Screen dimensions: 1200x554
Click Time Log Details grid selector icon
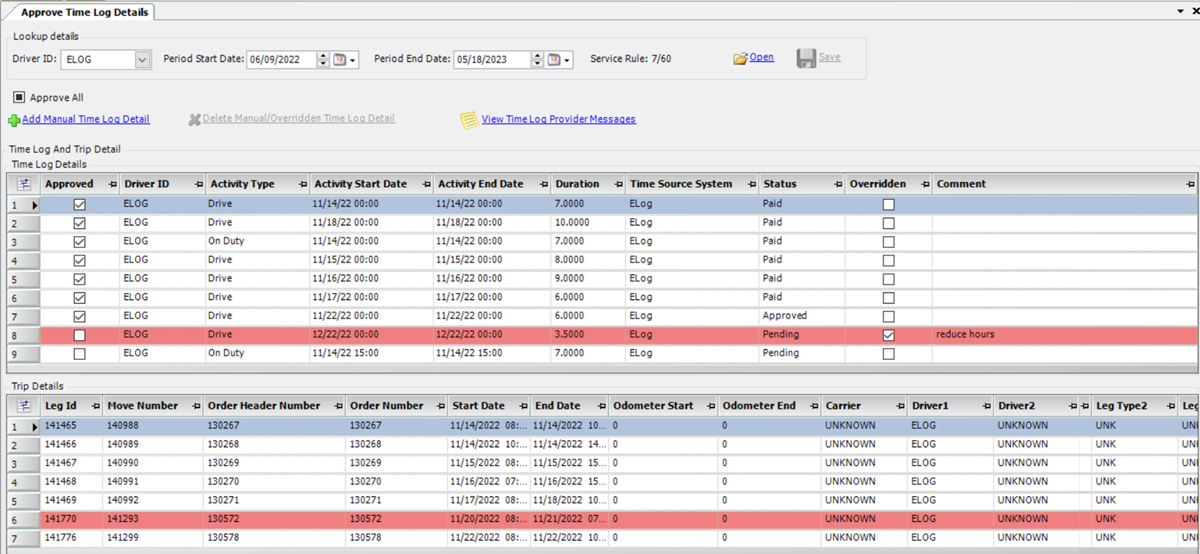click(23, 184)
